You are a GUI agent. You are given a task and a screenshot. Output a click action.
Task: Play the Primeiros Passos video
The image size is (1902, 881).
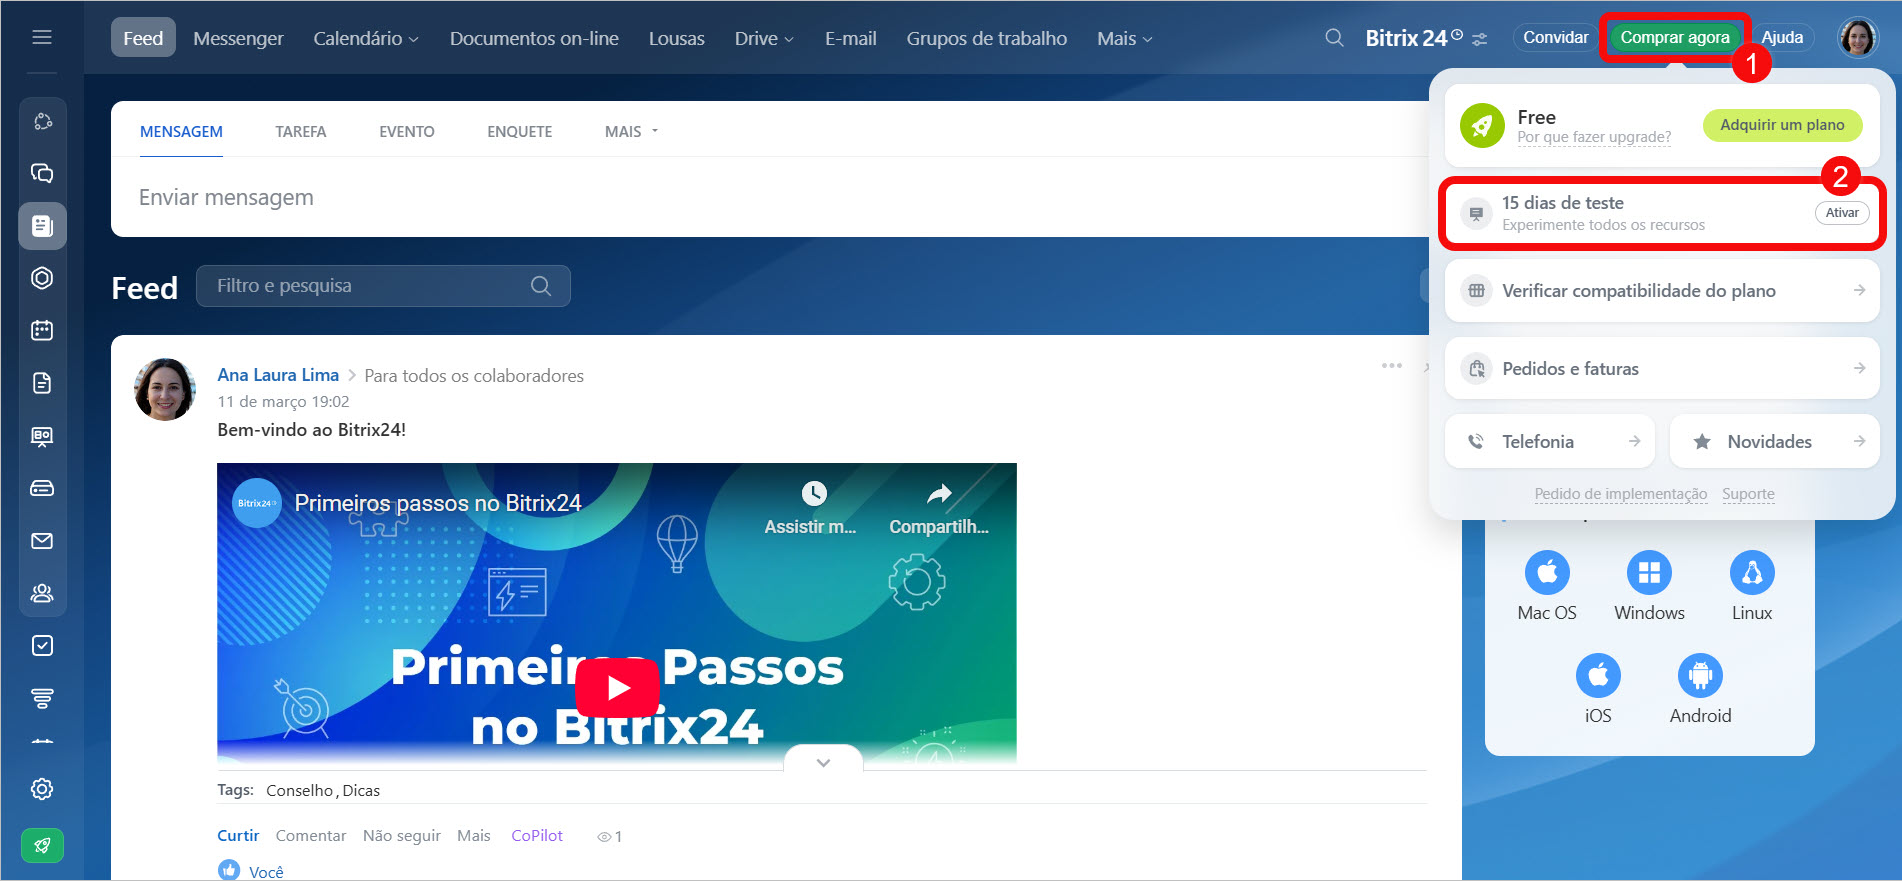click(617, 687)
